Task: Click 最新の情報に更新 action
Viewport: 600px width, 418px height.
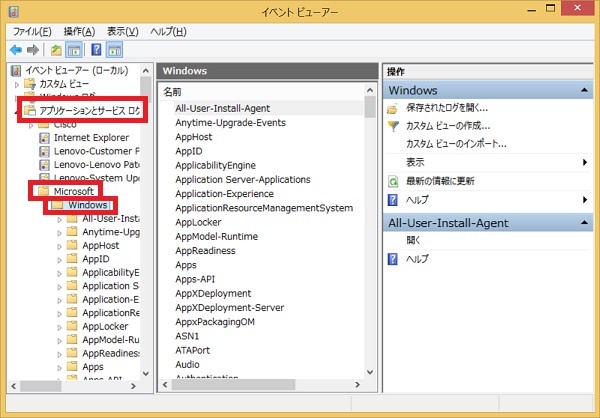Action: point(440,181)
